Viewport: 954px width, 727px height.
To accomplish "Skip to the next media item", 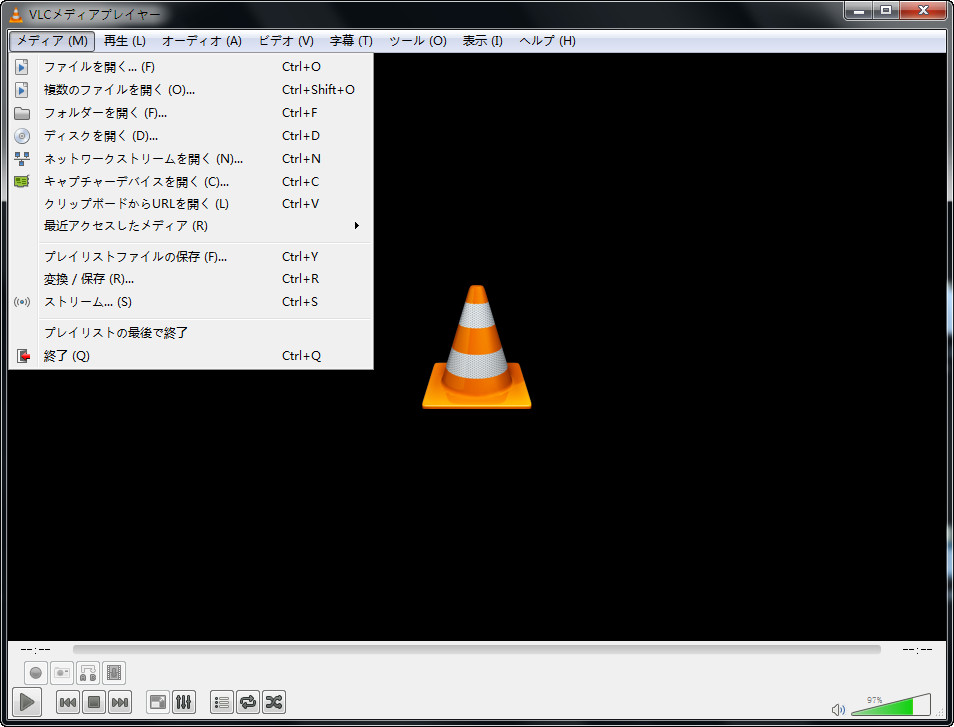I will point(119,701).
